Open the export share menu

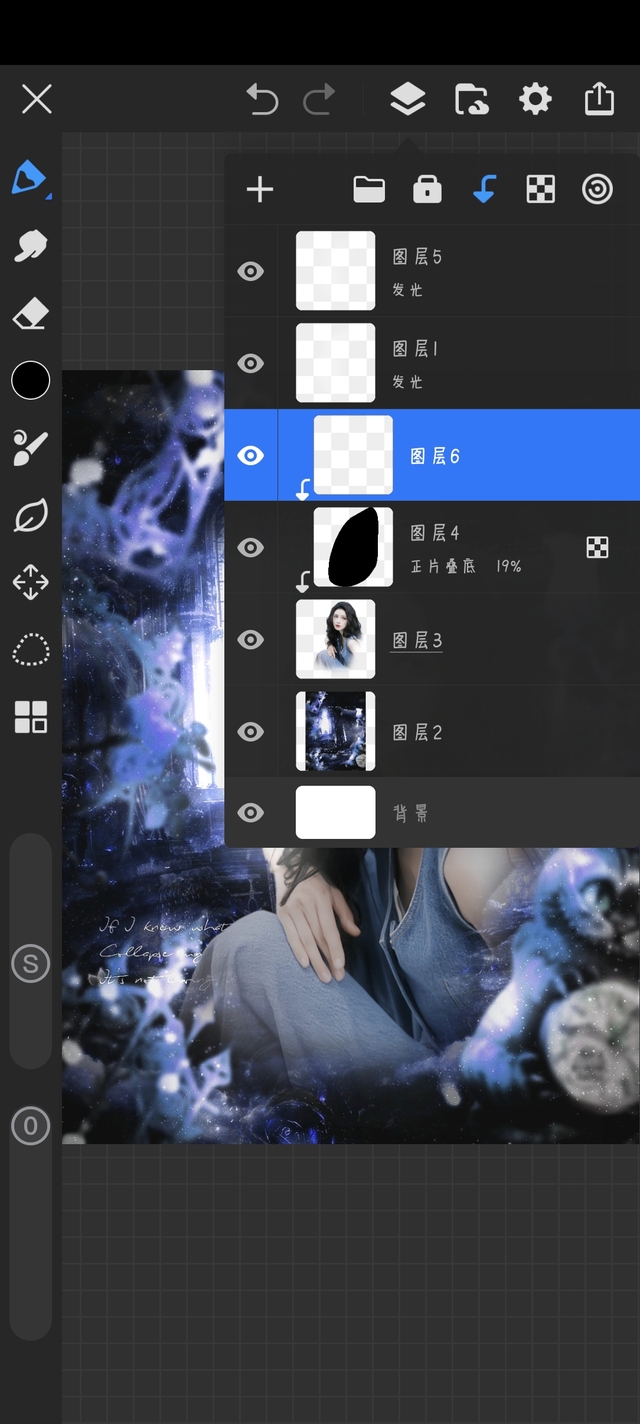[599, 99]
